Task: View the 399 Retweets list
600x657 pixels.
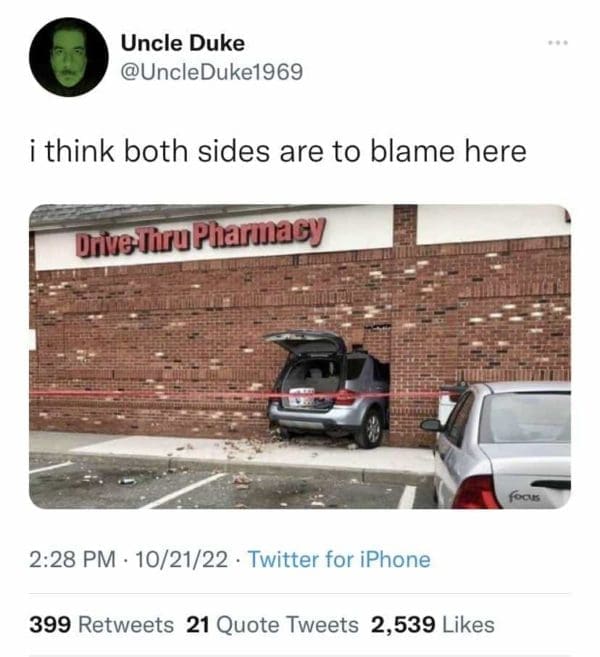Action: click(x=101, y=625)
